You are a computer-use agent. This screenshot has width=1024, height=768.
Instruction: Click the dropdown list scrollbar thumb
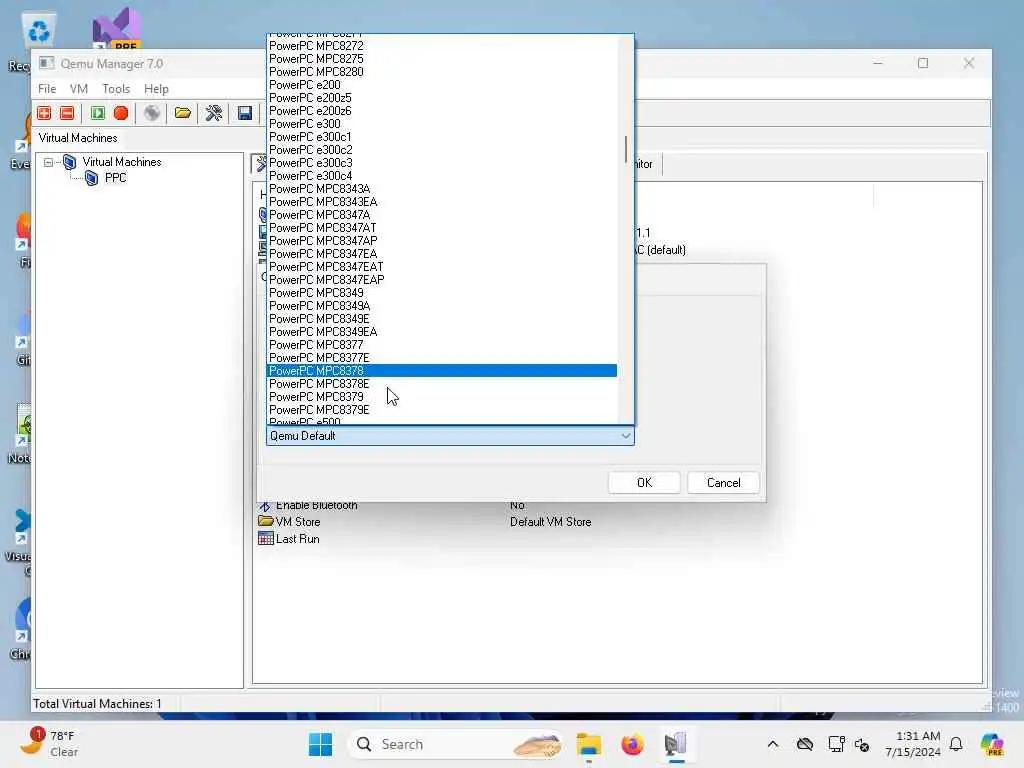click(x=626, y=150)
